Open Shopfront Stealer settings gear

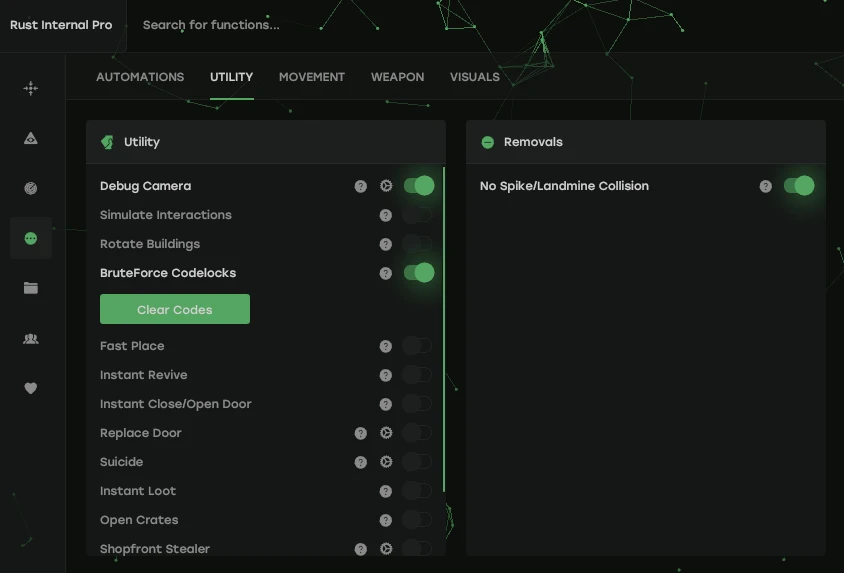point(386,549)
